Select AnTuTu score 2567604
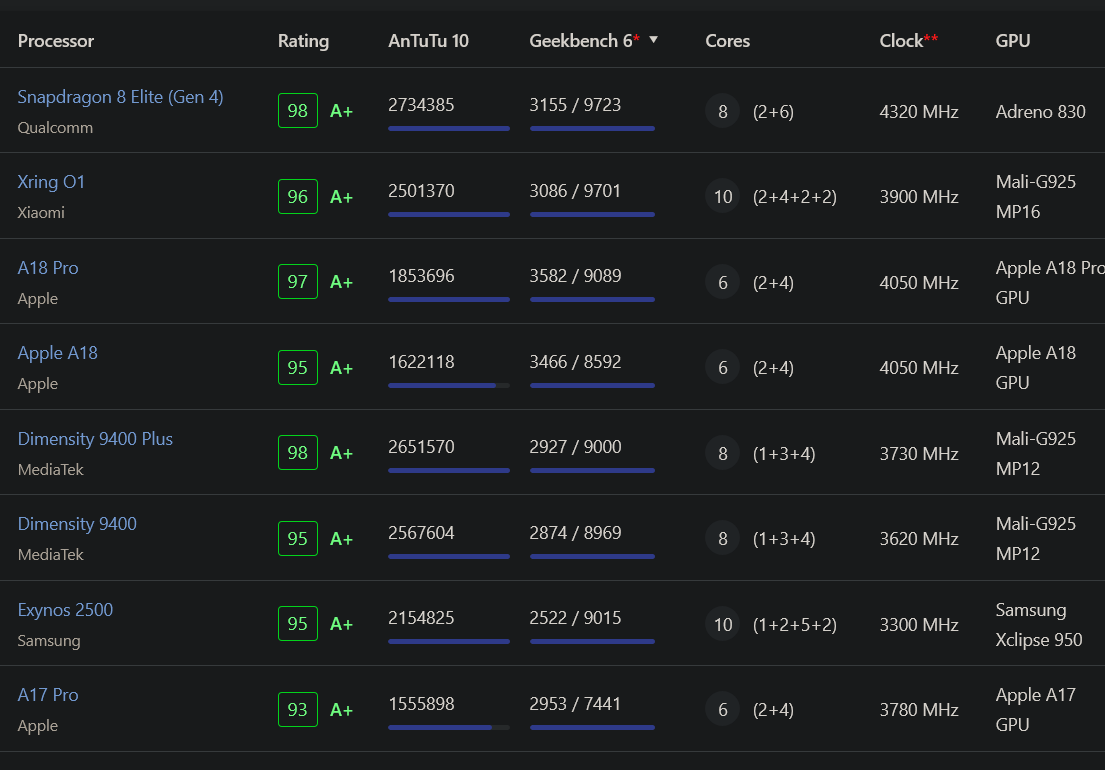This screenshot has width=1105, height=770. [421, 533]
